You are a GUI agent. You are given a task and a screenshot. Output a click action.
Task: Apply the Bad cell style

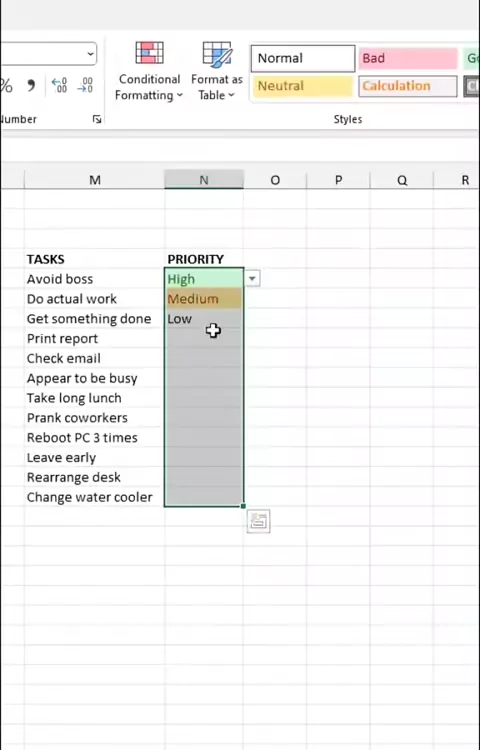[x=408, y=58]
